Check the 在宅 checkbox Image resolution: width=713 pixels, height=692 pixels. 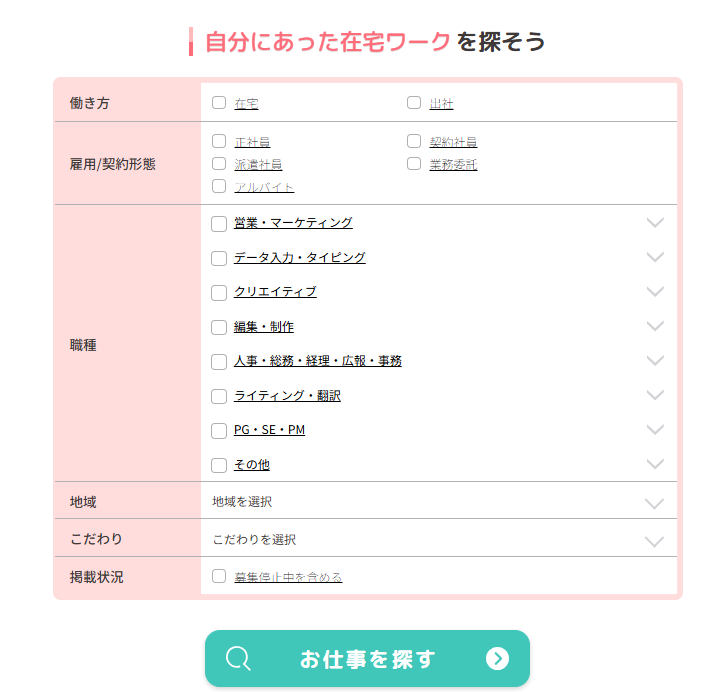point(219,102)
